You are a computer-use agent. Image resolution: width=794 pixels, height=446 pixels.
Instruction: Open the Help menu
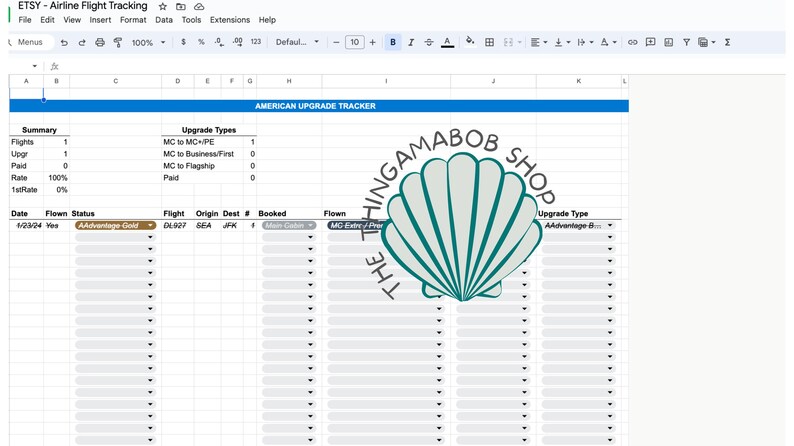[267, 20]
